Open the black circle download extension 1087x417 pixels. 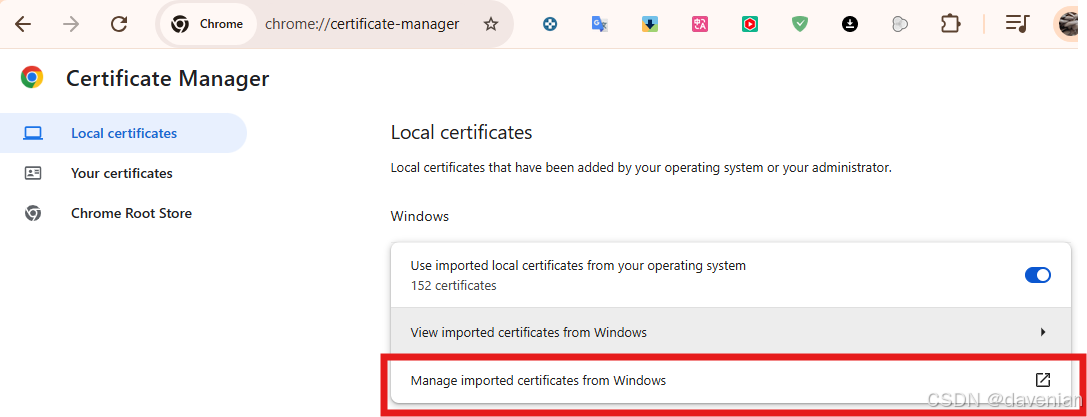pyautogui.click(x=850, y=25)
